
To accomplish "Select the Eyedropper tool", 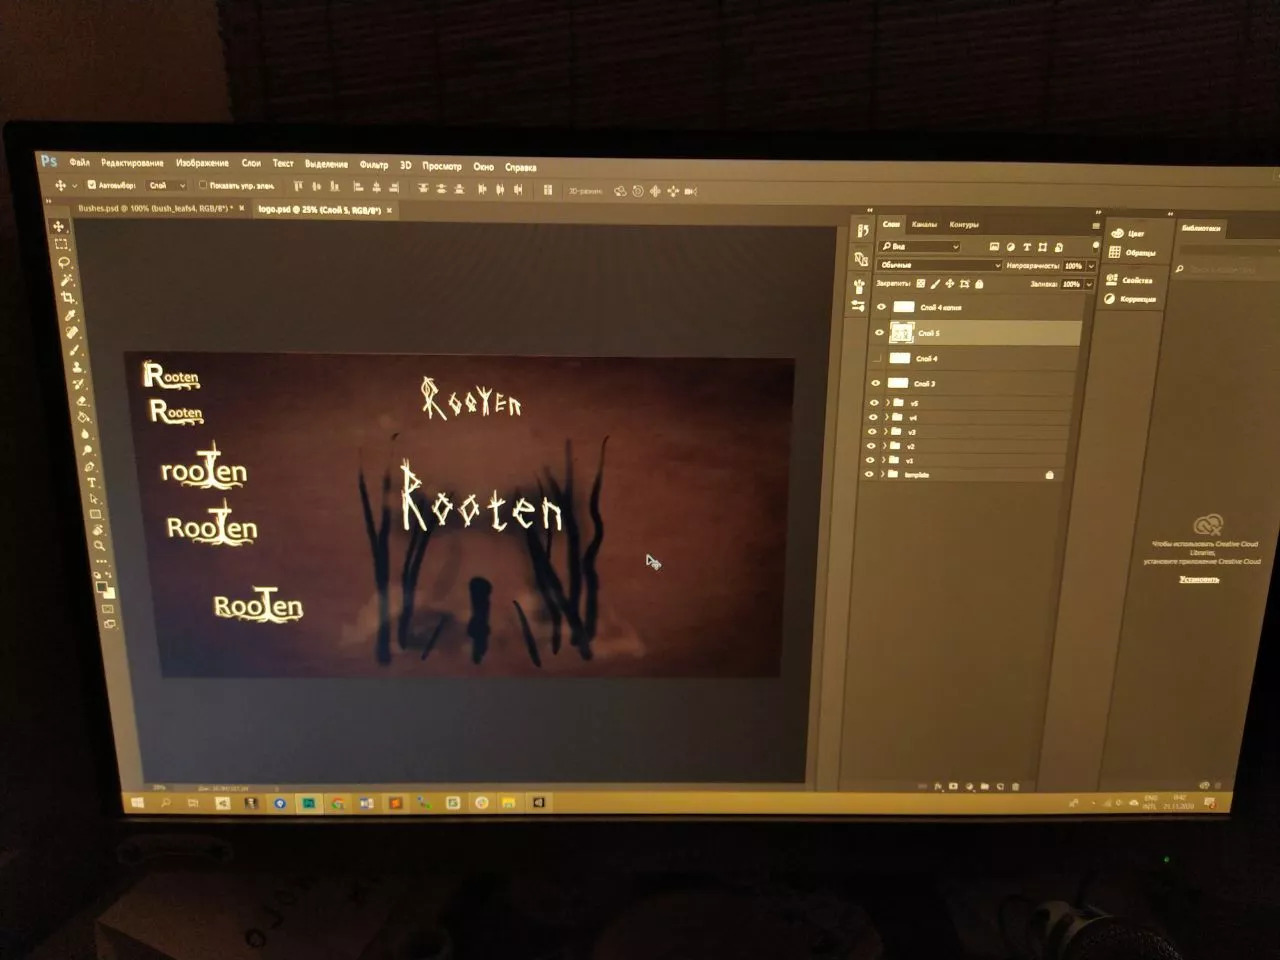I will (x=70, y=316).
